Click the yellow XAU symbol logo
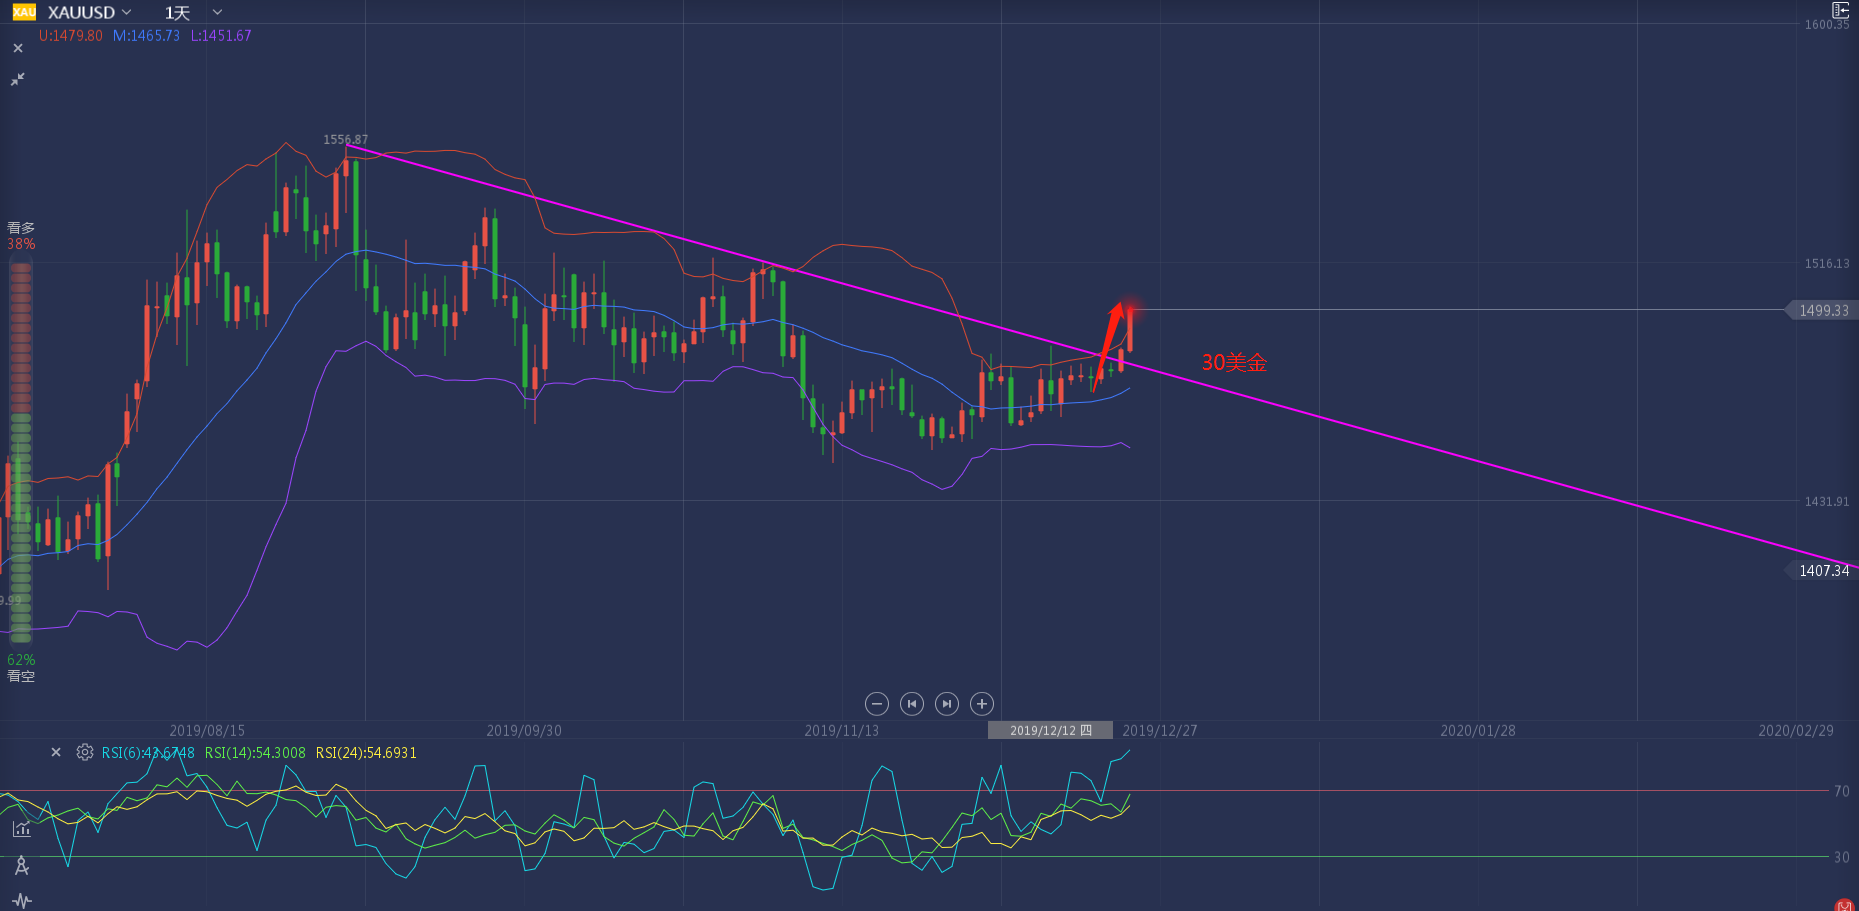This screenshot has height=911, width=1859. coord(24,12)
